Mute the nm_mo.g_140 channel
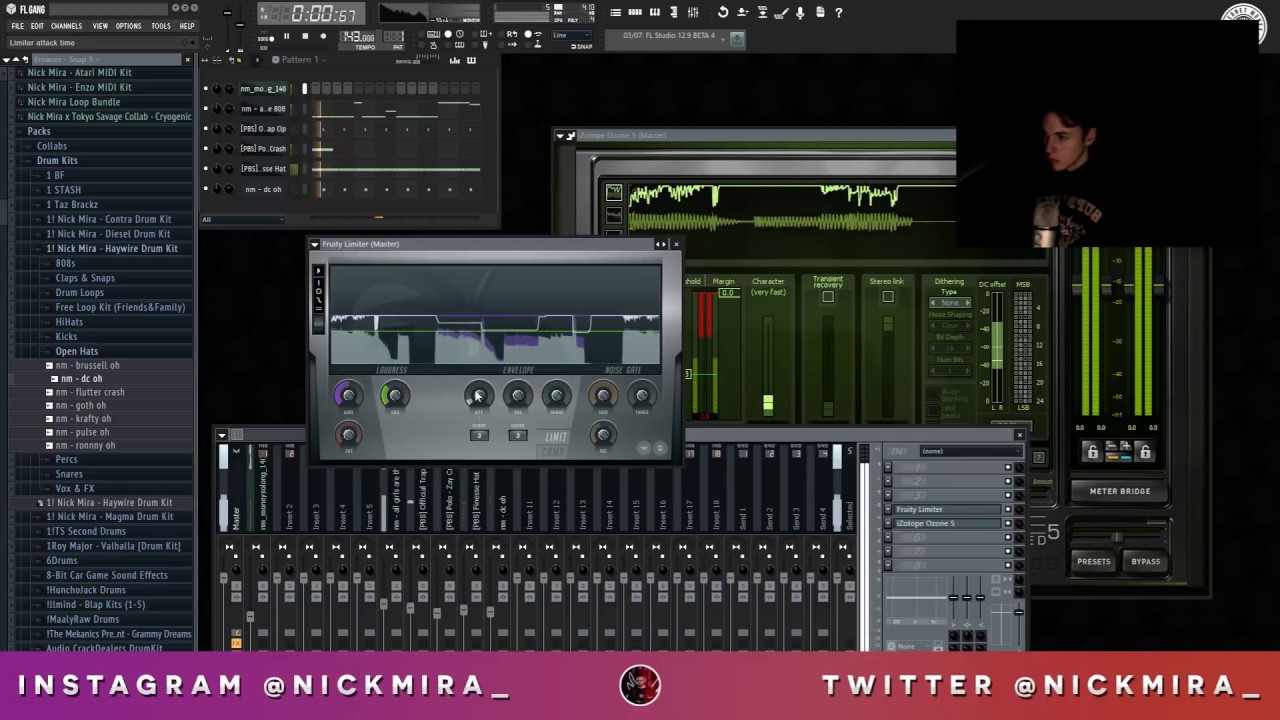This screenshot has width=1280, height=720. point(206,88)
